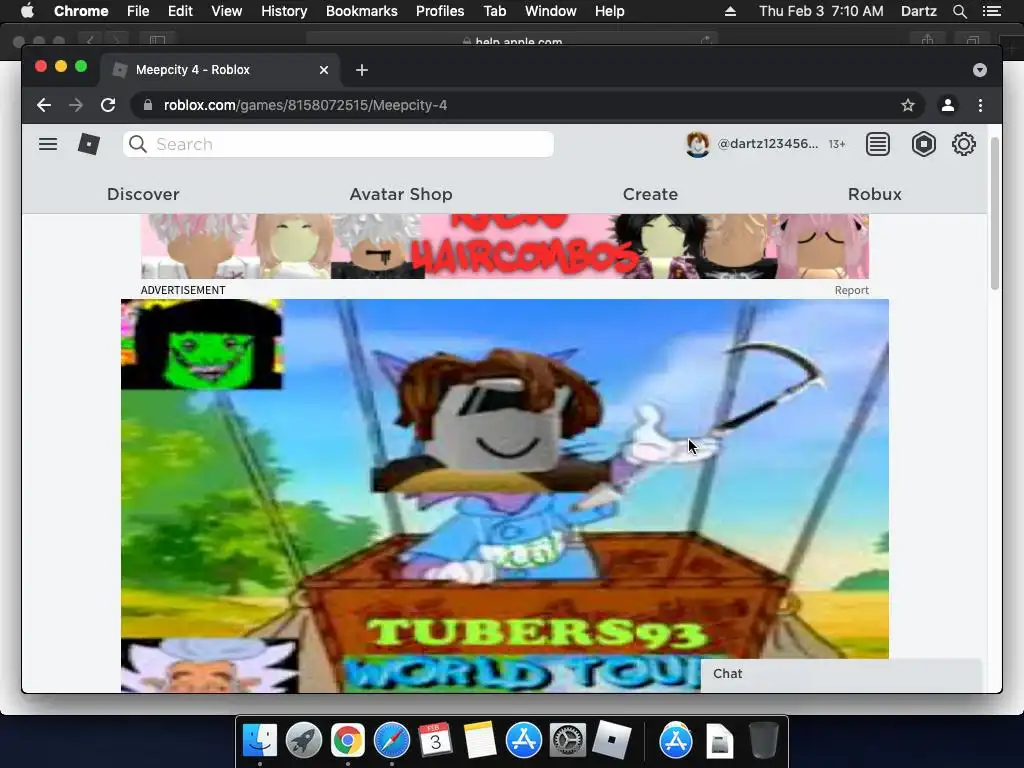Open Finder from the Dock

[260, 740]
